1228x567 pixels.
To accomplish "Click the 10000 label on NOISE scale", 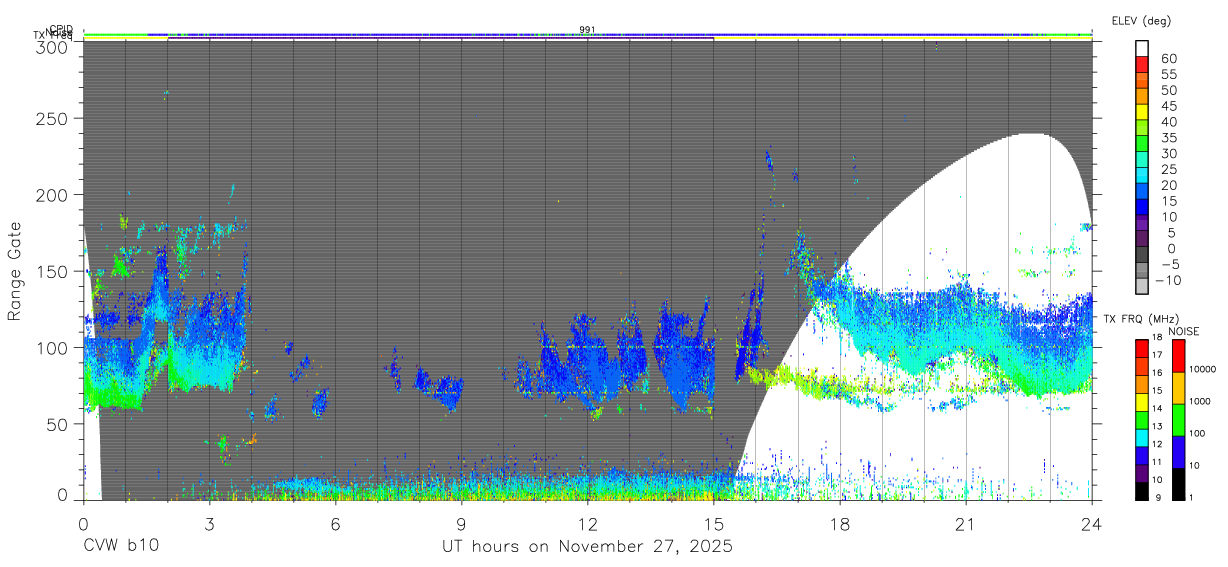I will [x=1203, y=369].
